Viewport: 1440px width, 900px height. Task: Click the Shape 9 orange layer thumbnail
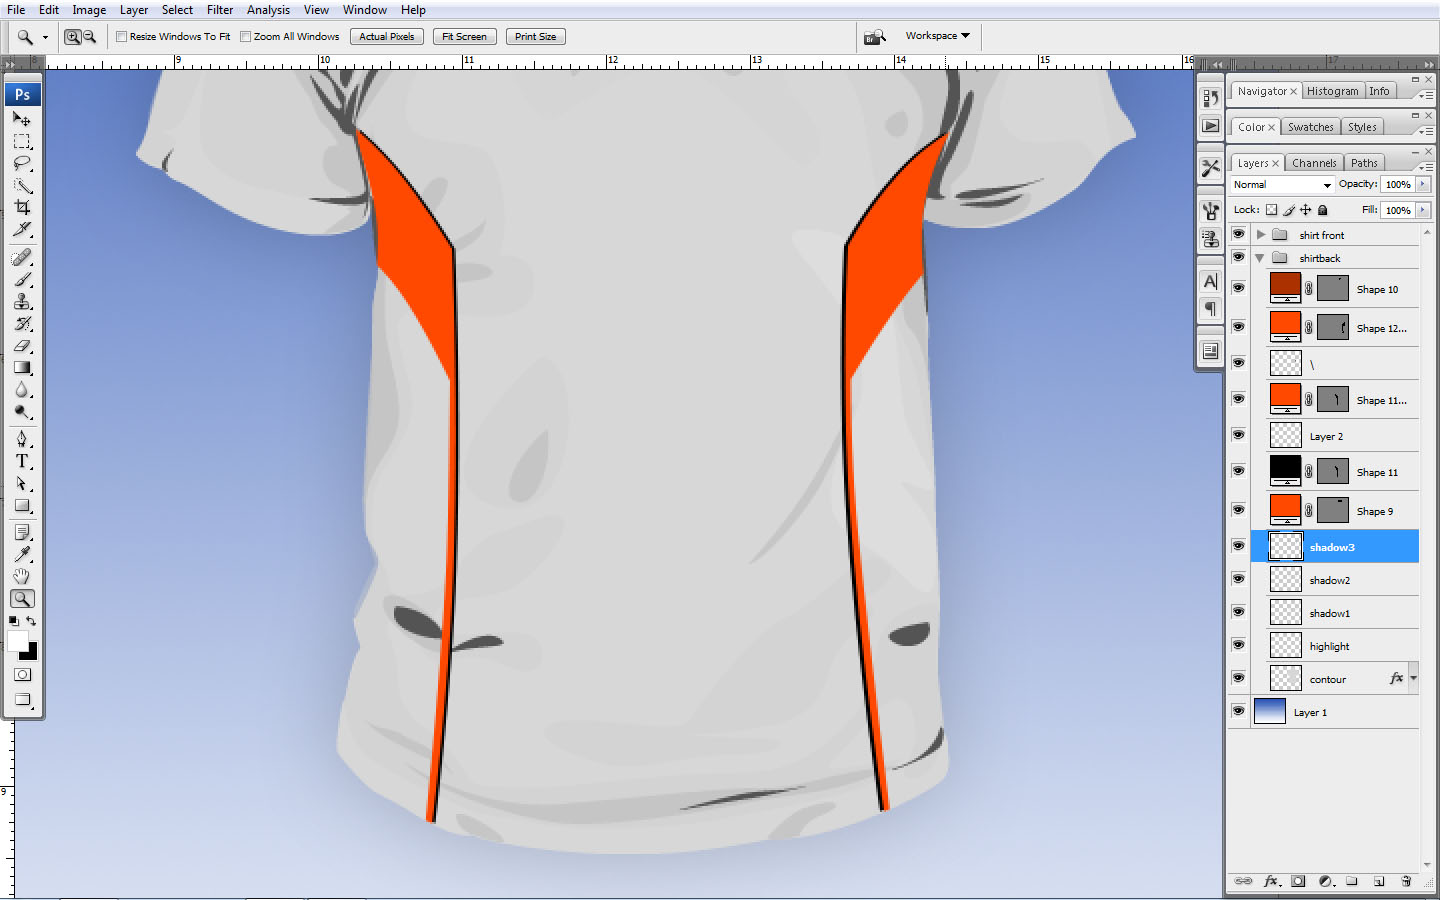pos(1285,509)
